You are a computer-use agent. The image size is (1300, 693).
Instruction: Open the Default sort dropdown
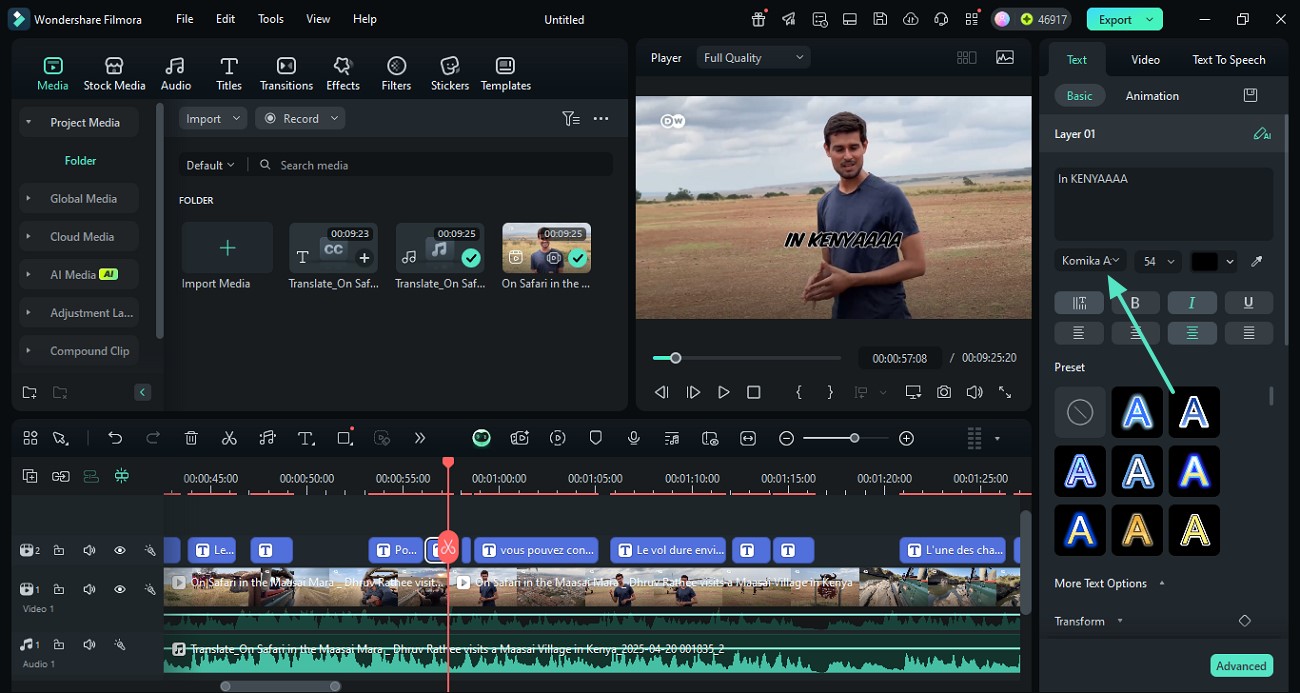[210, 165]
